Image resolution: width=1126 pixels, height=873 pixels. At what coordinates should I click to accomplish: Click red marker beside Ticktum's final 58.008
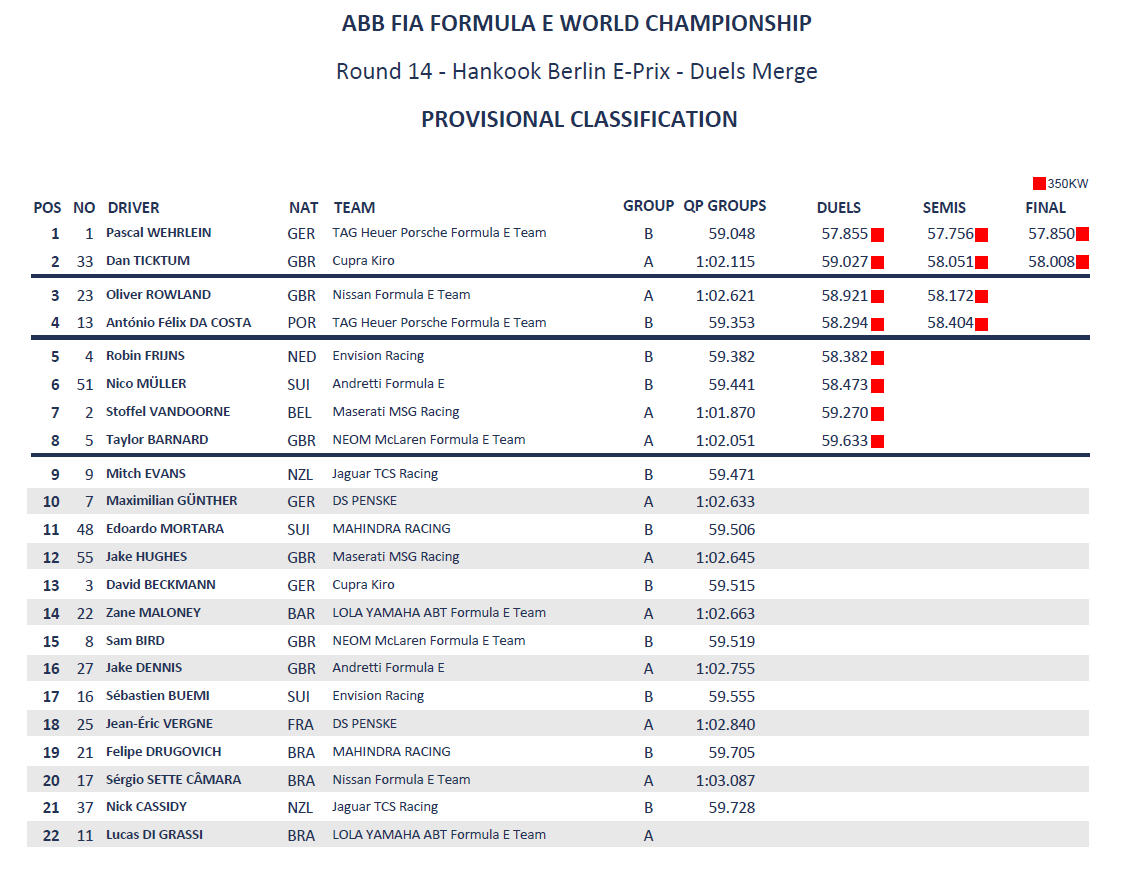[1082, 262]
